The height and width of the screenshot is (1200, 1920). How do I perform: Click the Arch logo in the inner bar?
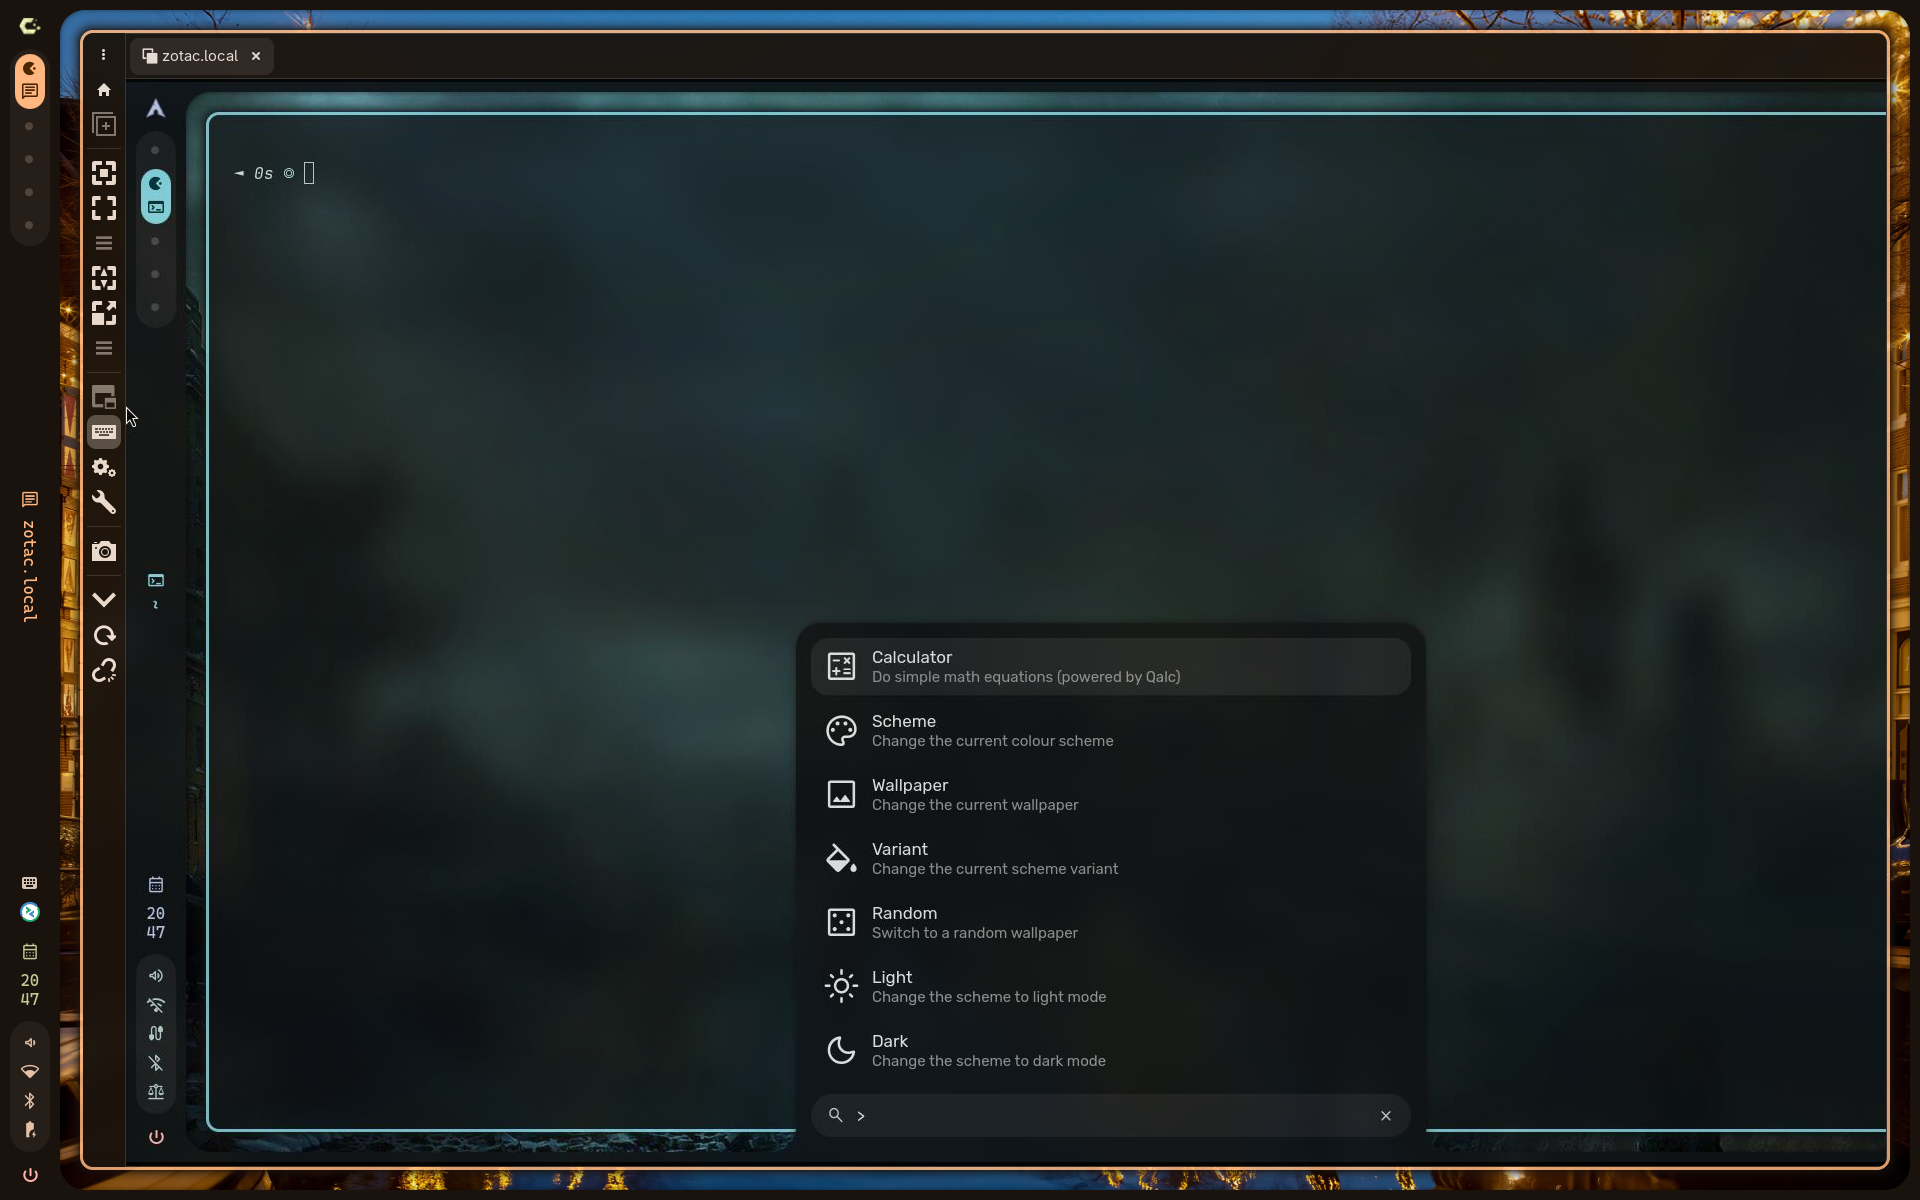point(155,109)
